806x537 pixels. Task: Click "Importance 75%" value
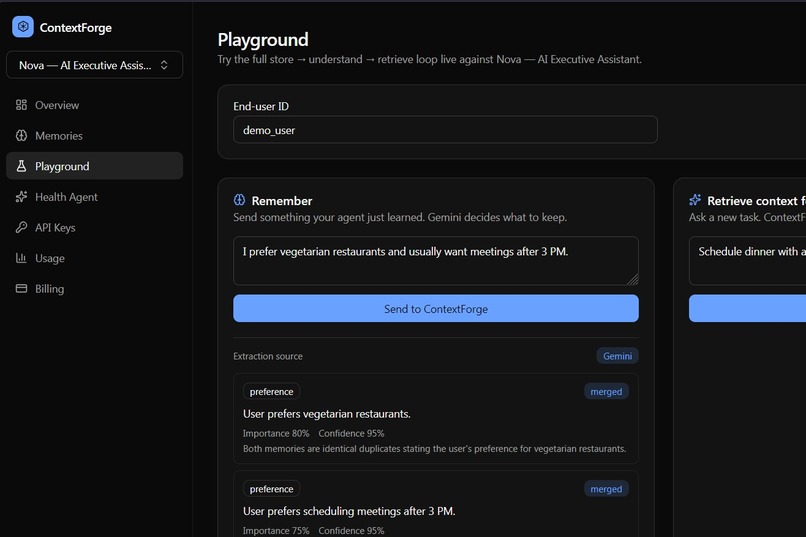click(276, 530)
